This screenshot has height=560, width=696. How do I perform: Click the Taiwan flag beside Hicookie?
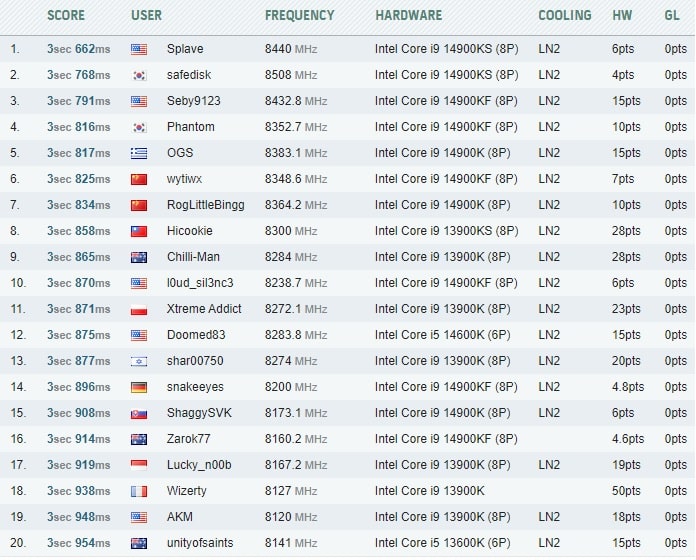click(x=139, y=231)
